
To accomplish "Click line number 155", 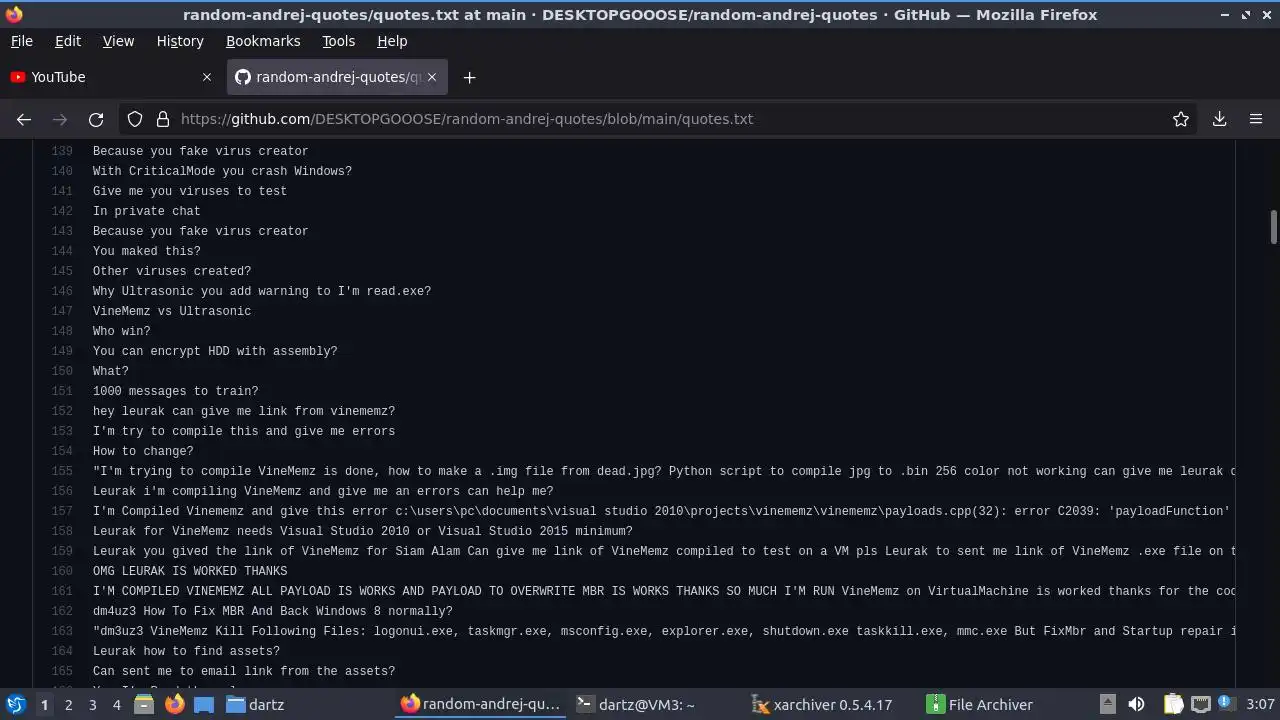I will point(62,471).
